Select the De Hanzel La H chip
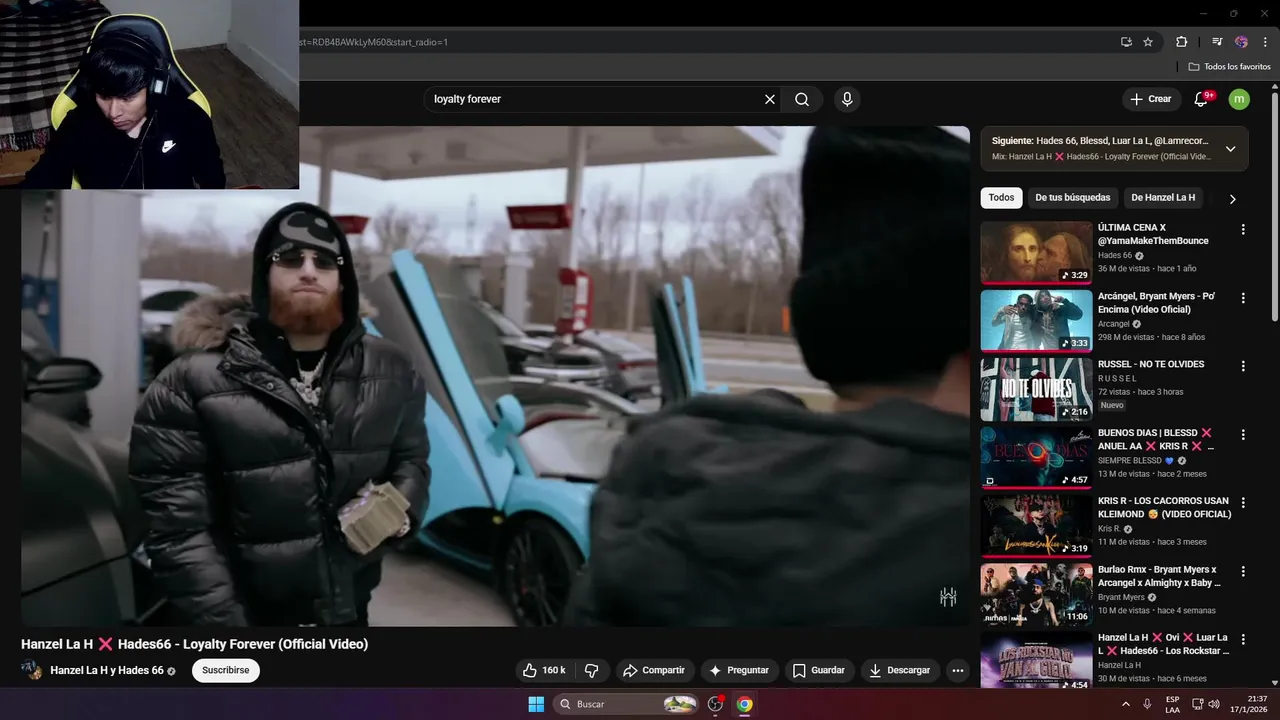The image size is (1280, 720). pos(1163,198)
